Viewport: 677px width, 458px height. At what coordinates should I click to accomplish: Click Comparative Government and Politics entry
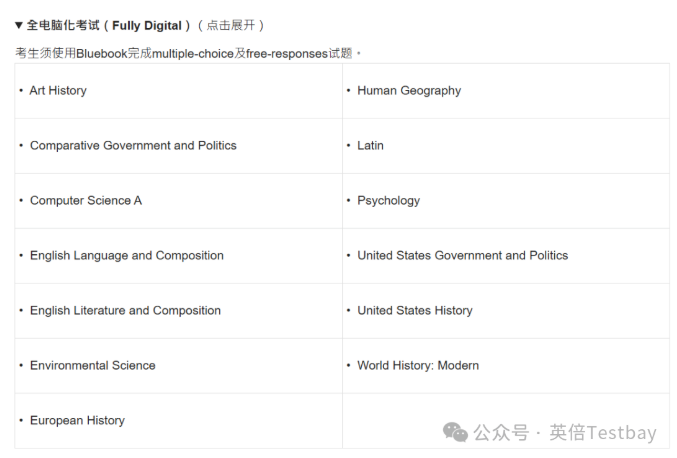point(133,146)
